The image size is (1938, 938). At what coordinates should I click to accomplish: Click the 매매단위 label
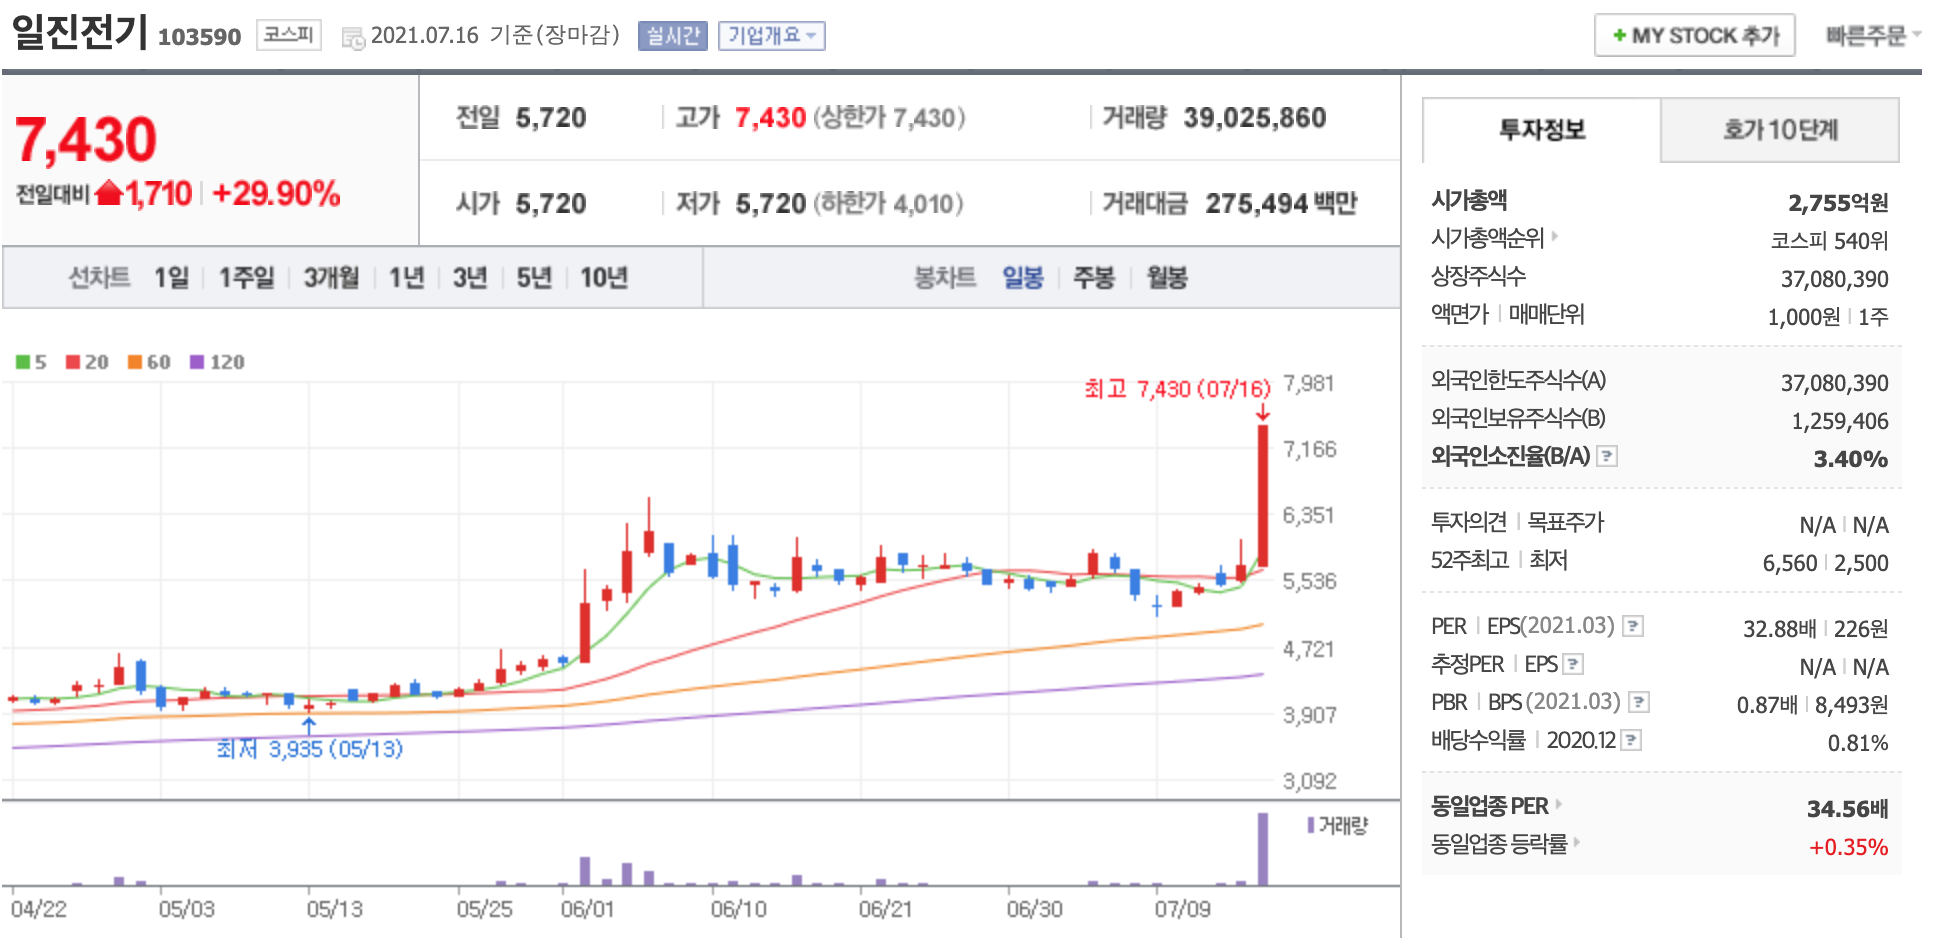coord(1546,314)
